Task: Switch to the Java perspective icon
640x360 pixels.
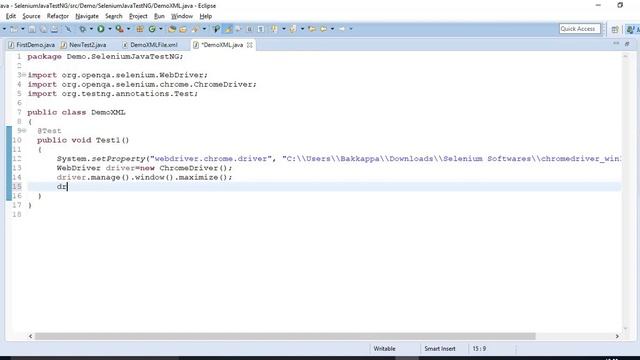Action: point(631,29)
